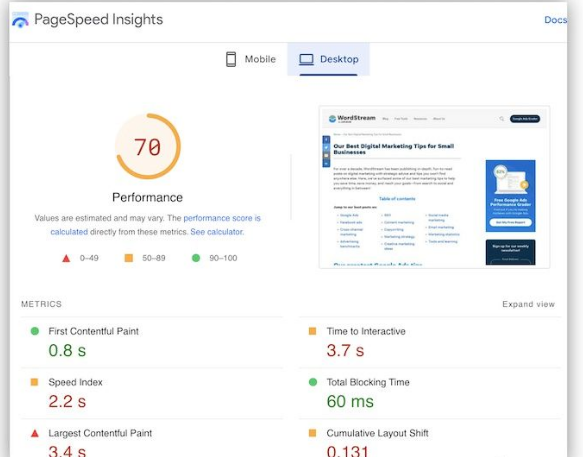The image size is (583, 457).
Task: Click the Performance heading under the gauge
Action: click(148, 197)
